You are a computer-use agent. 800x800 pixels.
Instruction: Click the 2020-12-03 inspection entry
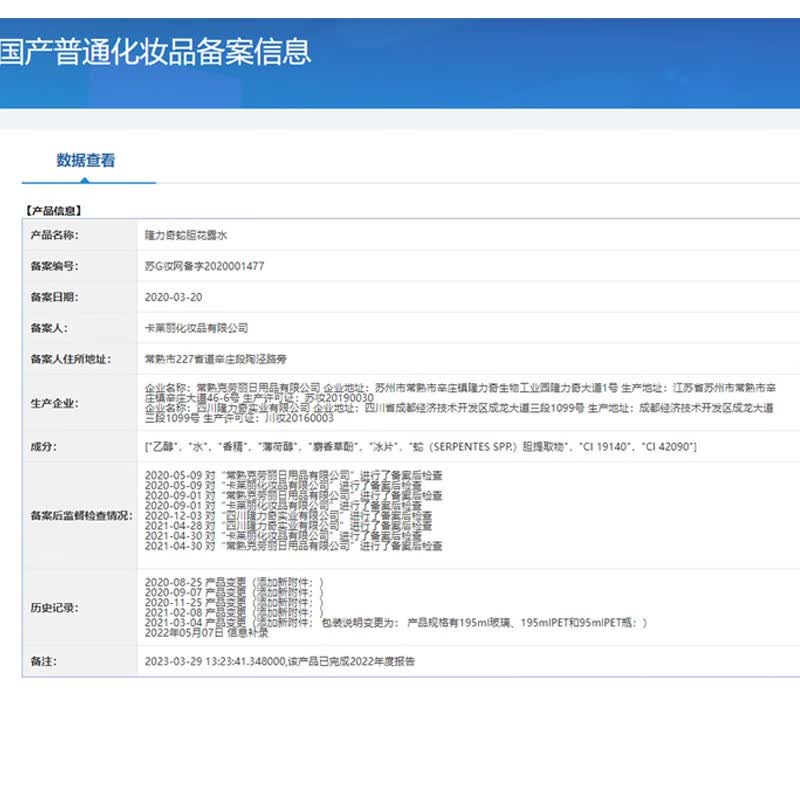[288, 516]
